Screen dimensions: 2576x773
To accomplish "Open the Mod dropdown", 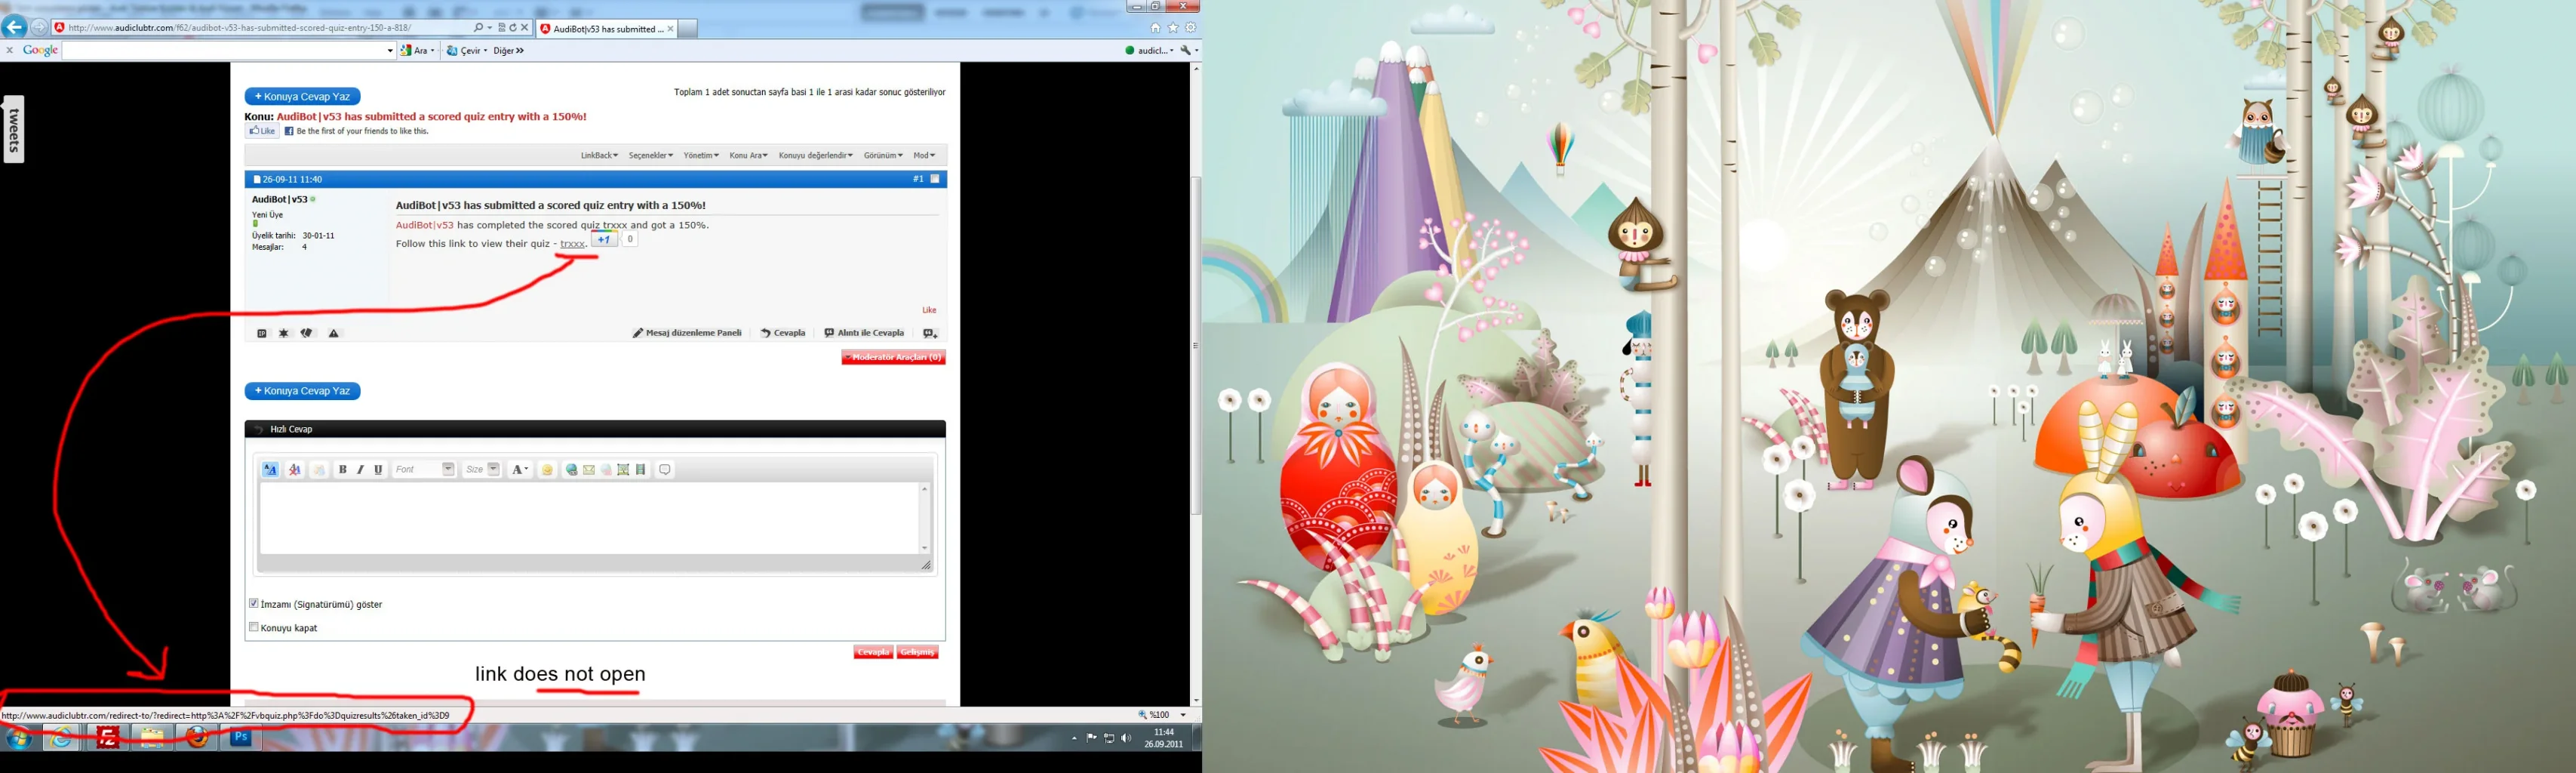I will [924, 155].
